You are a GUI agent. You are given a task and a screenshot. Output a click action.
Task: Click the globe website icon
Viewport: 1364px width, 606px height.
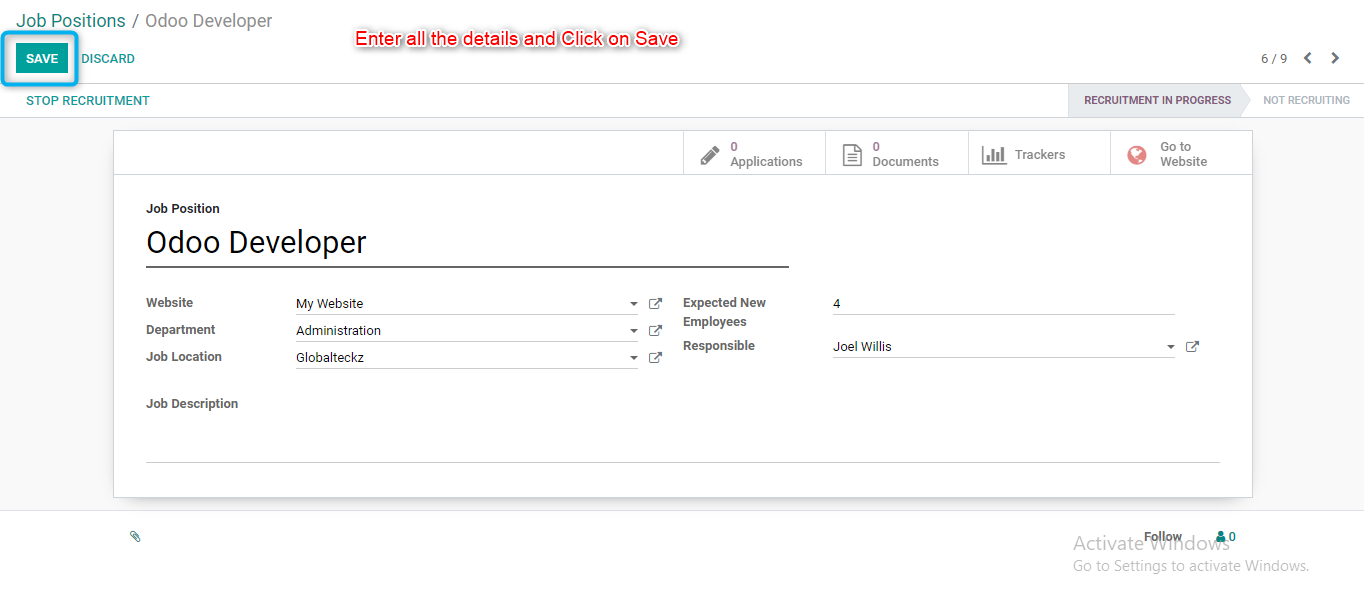1137,155
